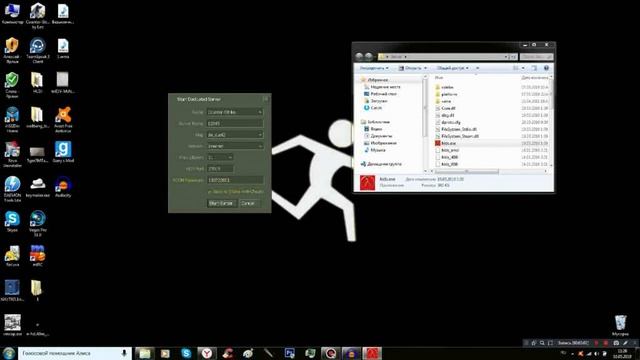Open the TeamSpeak 3 Client desktop icon
Image resolution: width=640 pixels, height=360 pixels.
[38, 50]
